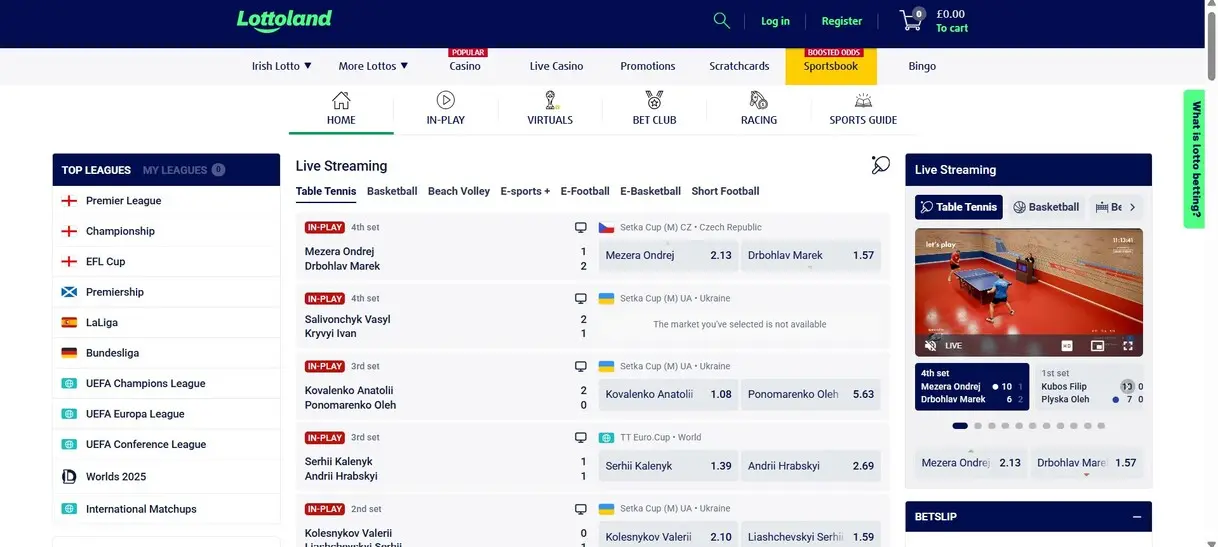Bet Mezera Ondrej 2.13 under video player
This screenshot has width=1218, height=547.
pos(971,463)
